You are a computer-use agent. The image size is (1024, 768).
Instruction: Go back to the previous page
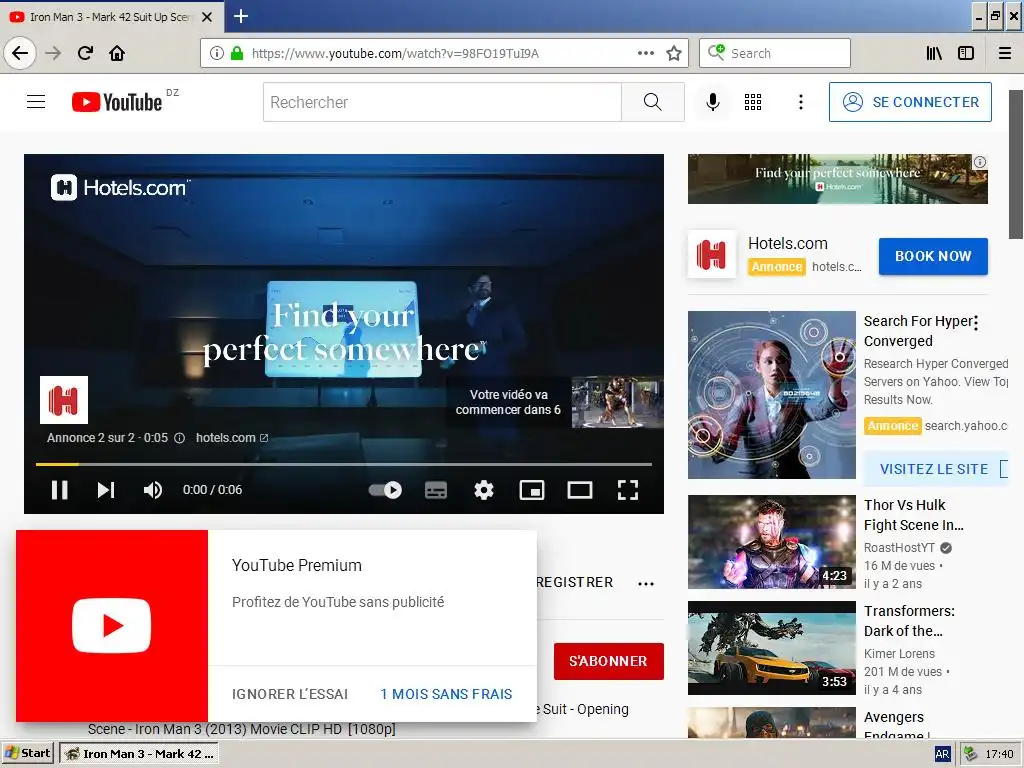[20, 53]
